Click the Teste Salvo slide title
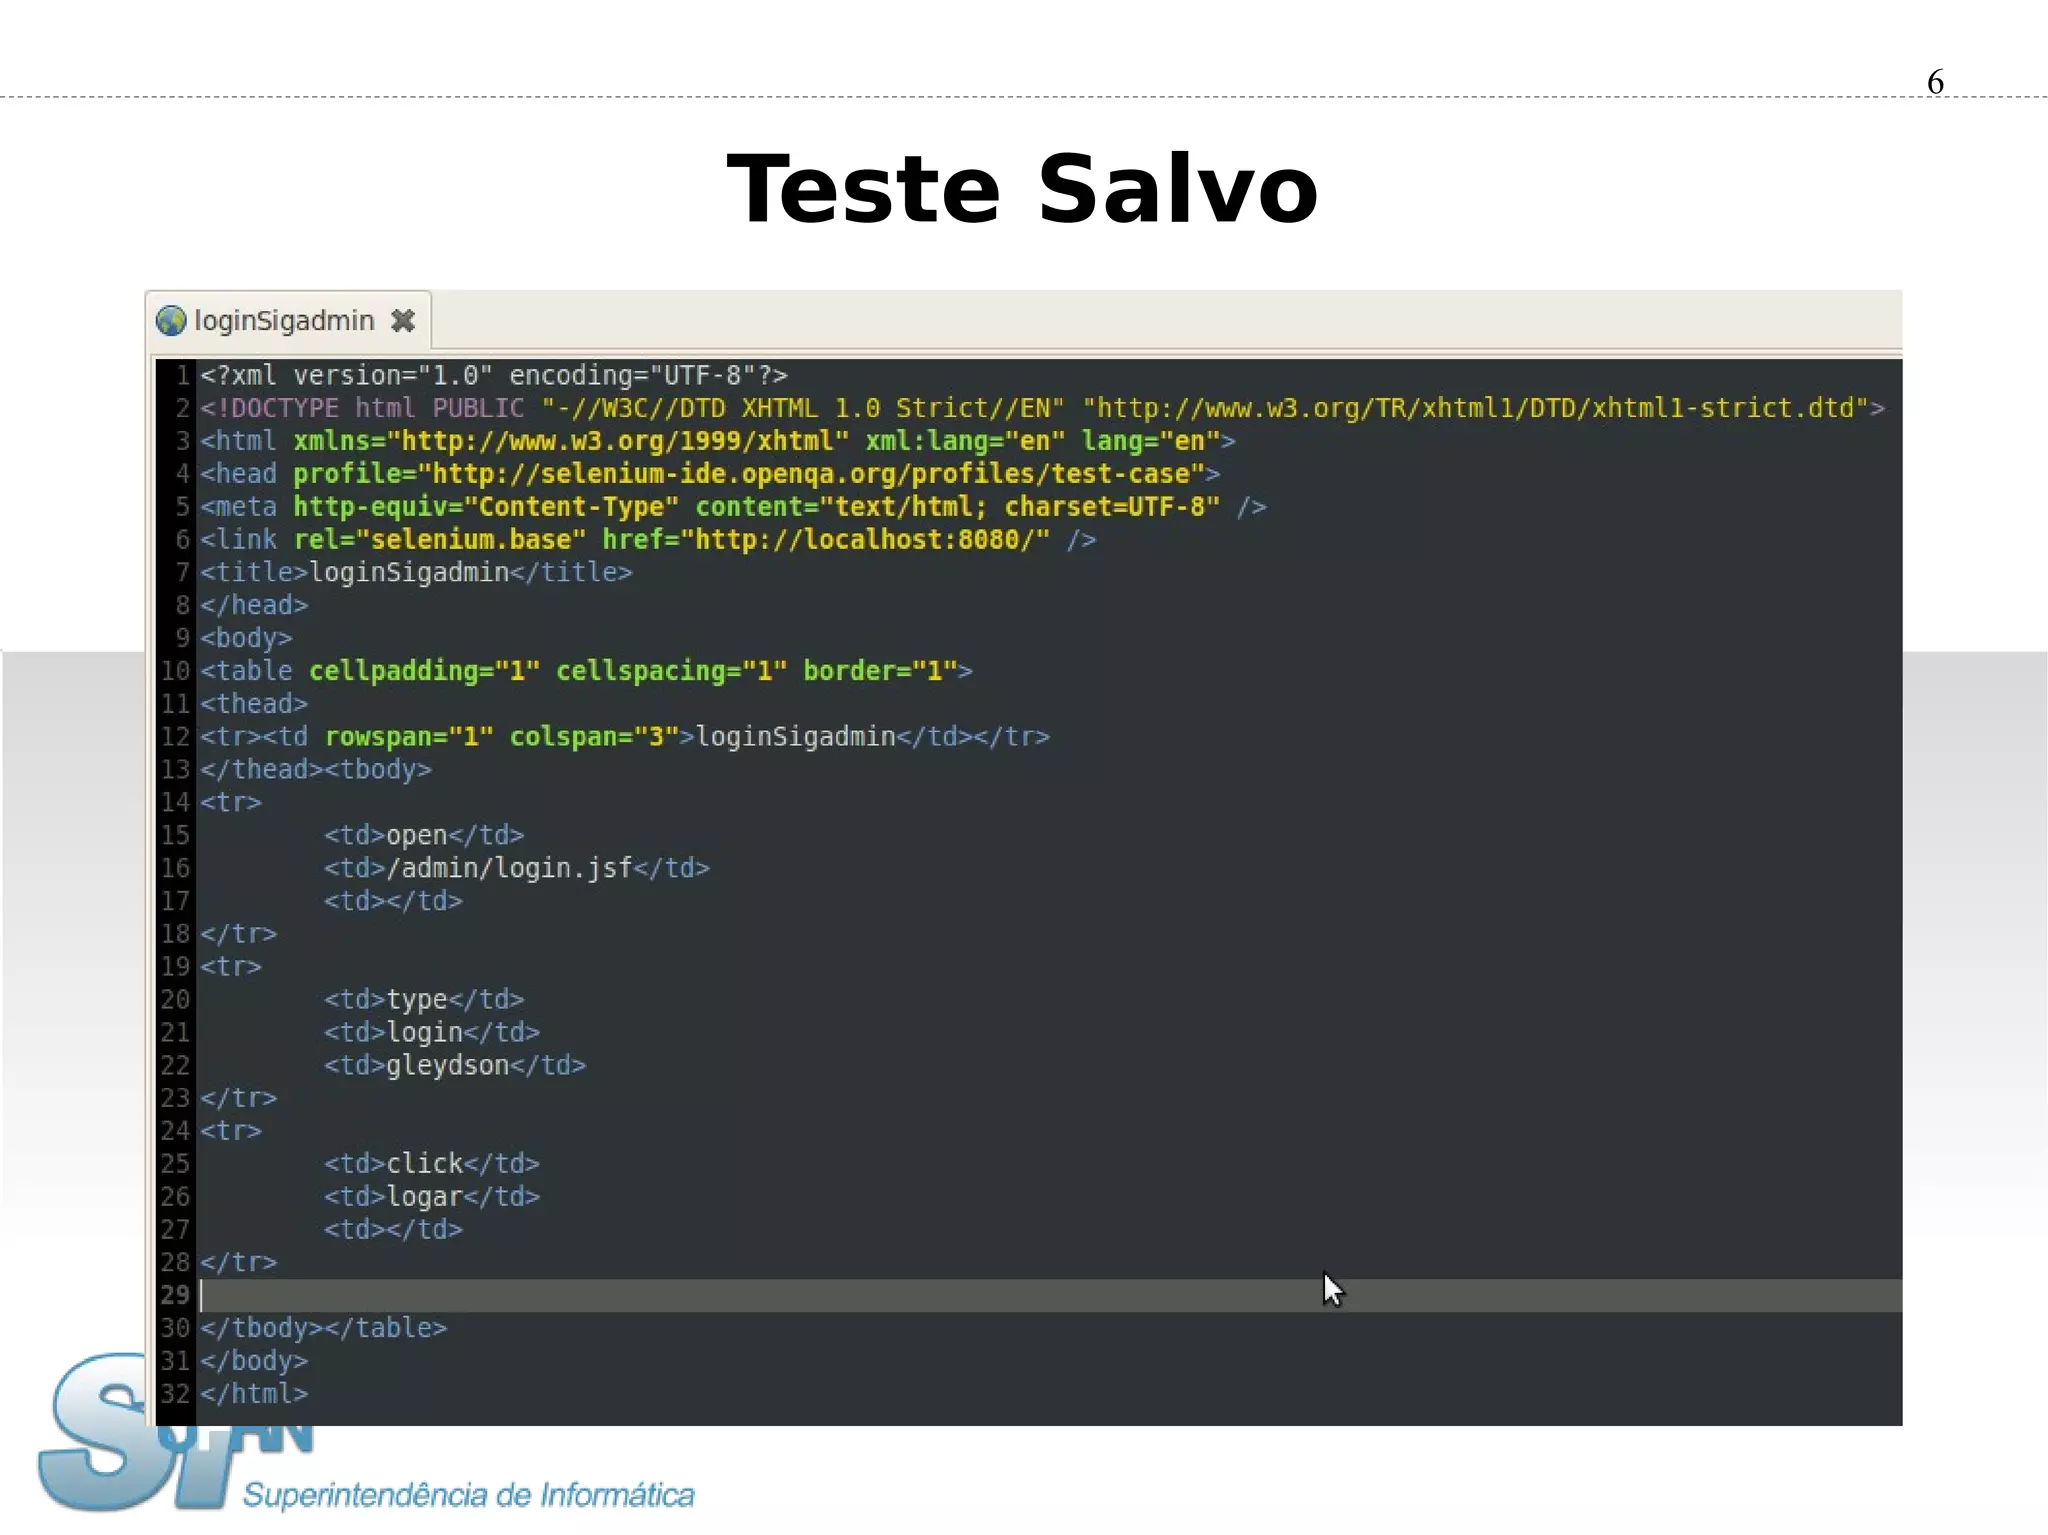The width and height of the screenshot is (2048, 1535). 1023,189
